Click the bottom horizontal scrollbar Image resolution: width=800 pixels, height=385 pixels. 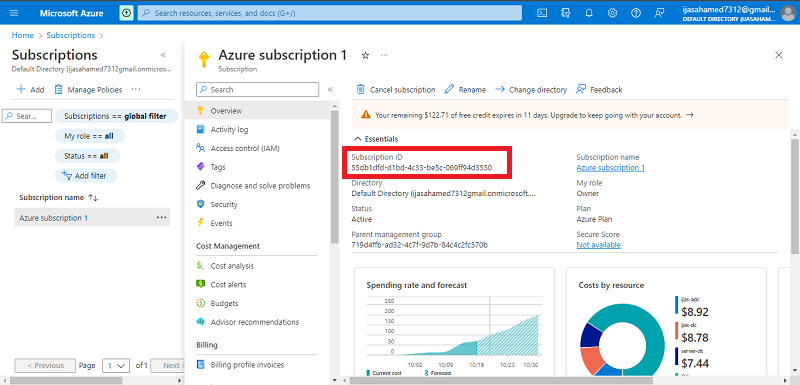click(500, 380)
